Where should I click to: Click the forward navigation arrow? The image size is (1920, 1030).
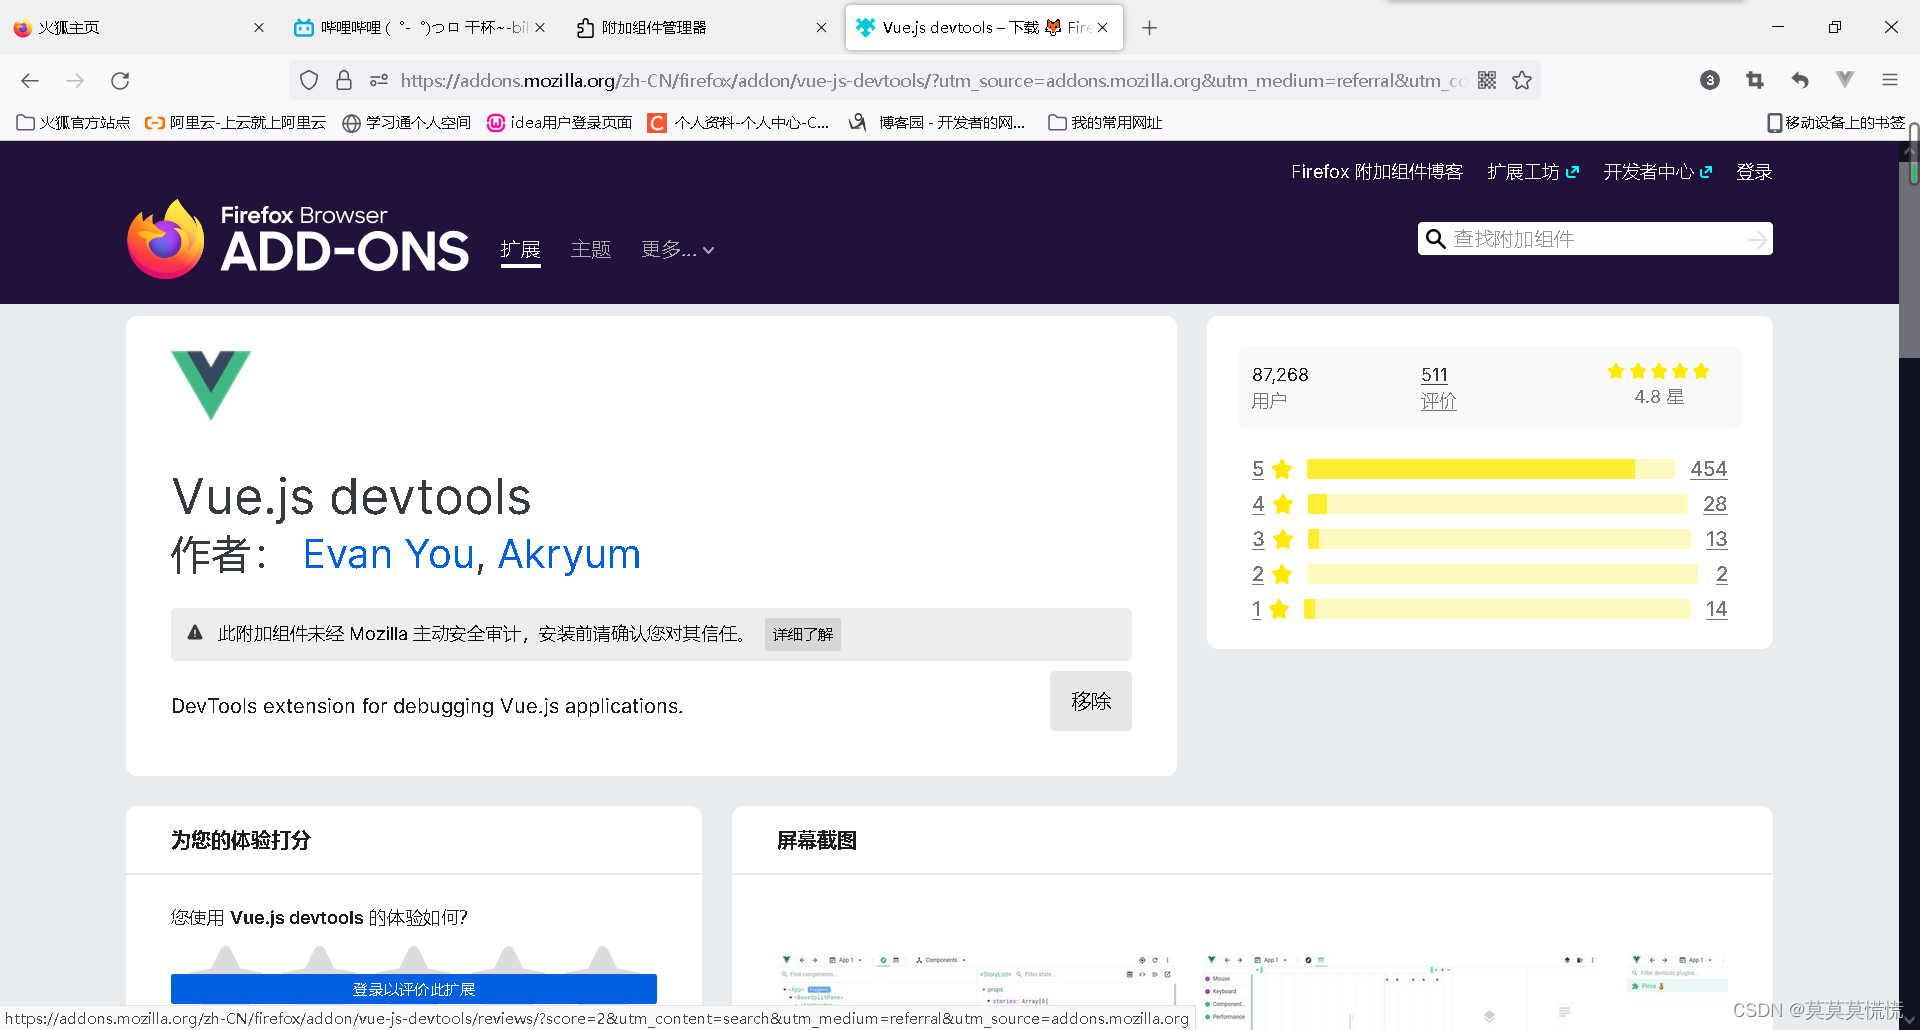tap(75, 81)
